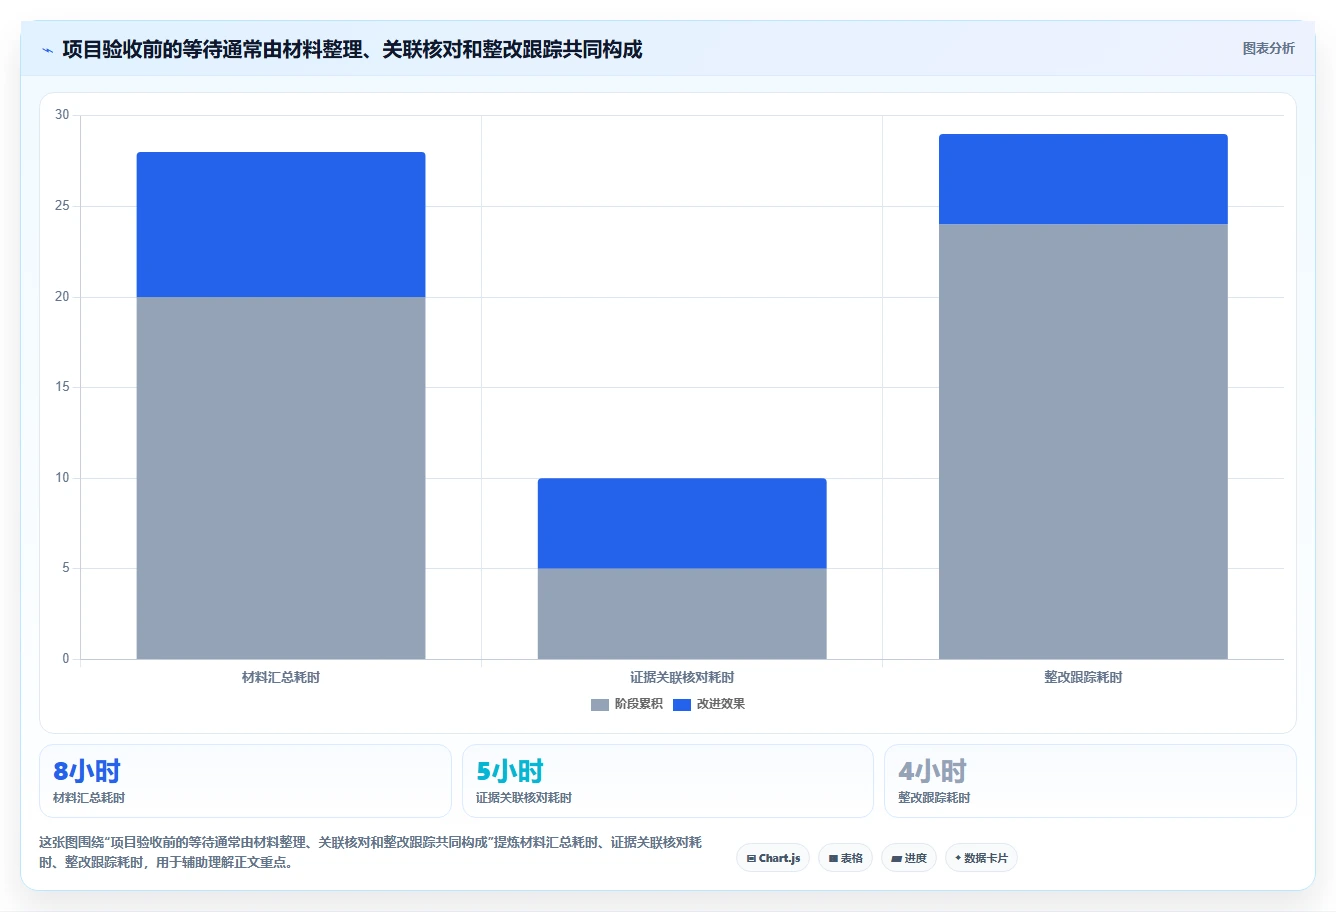This screenshot has height=912, width=1336.
Task: Toggle the 改进效果 legend entry
Action: 709,704
